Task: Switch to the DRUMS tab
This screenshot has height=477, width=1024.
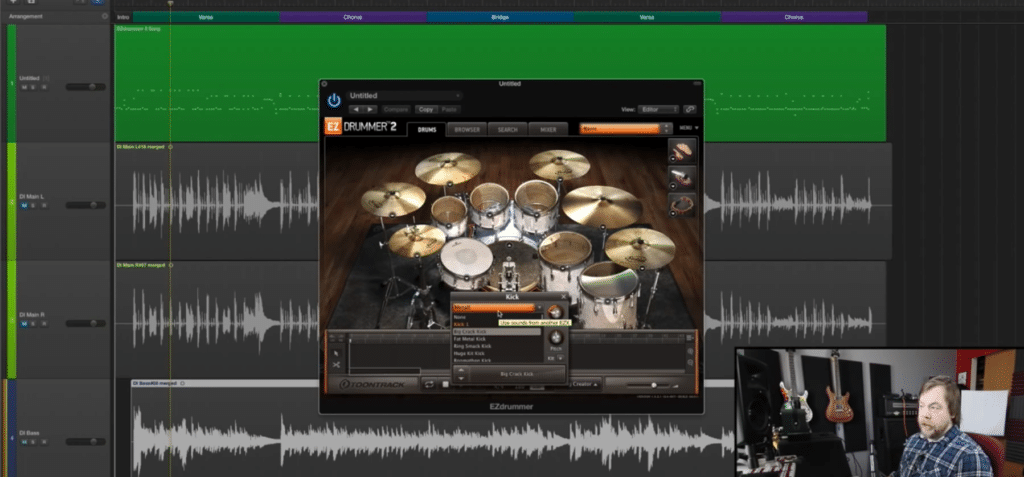Action: [426, 129]
